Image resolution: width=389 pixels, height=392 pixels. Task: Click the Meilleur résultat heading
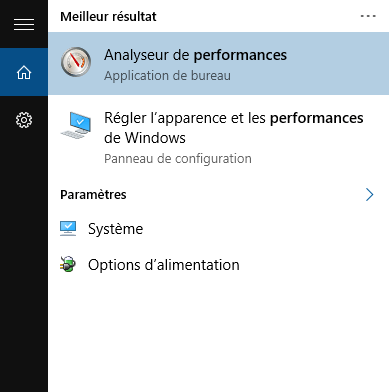click(x=108, y=16)
